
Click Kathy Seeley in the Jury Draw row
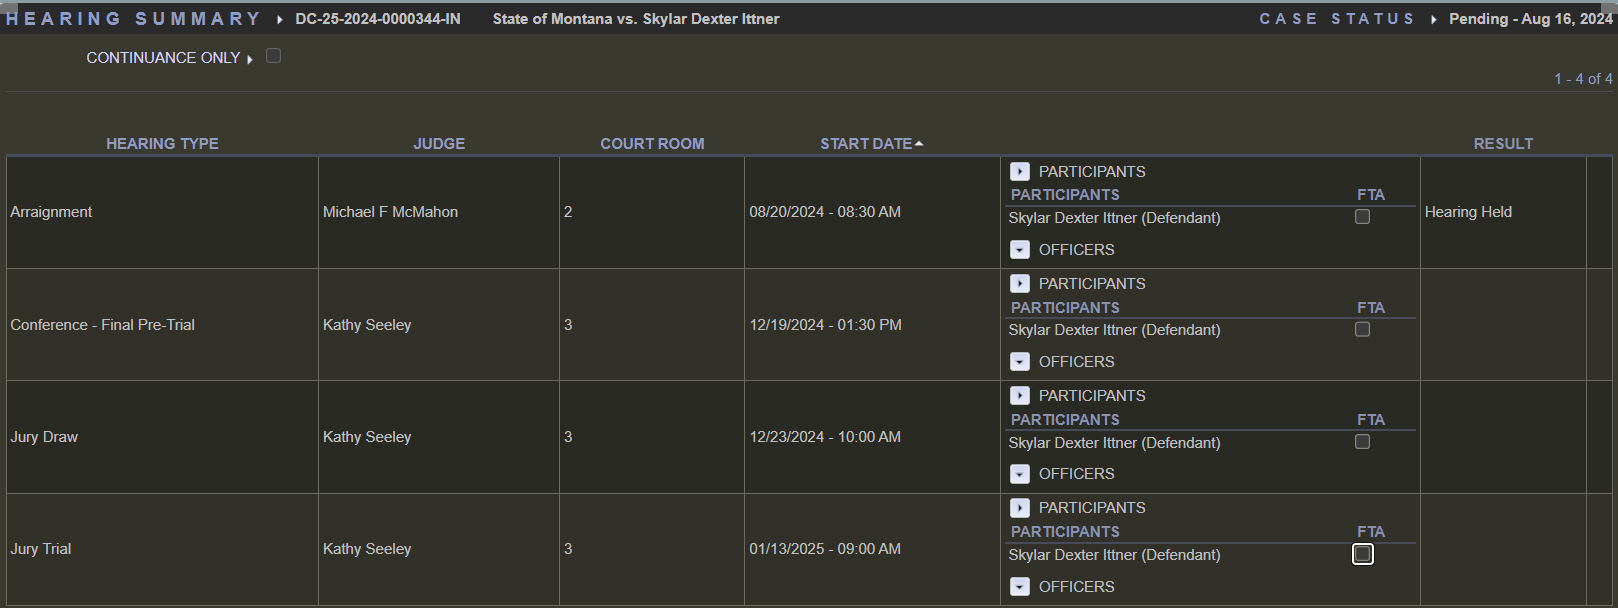[367, 437]
